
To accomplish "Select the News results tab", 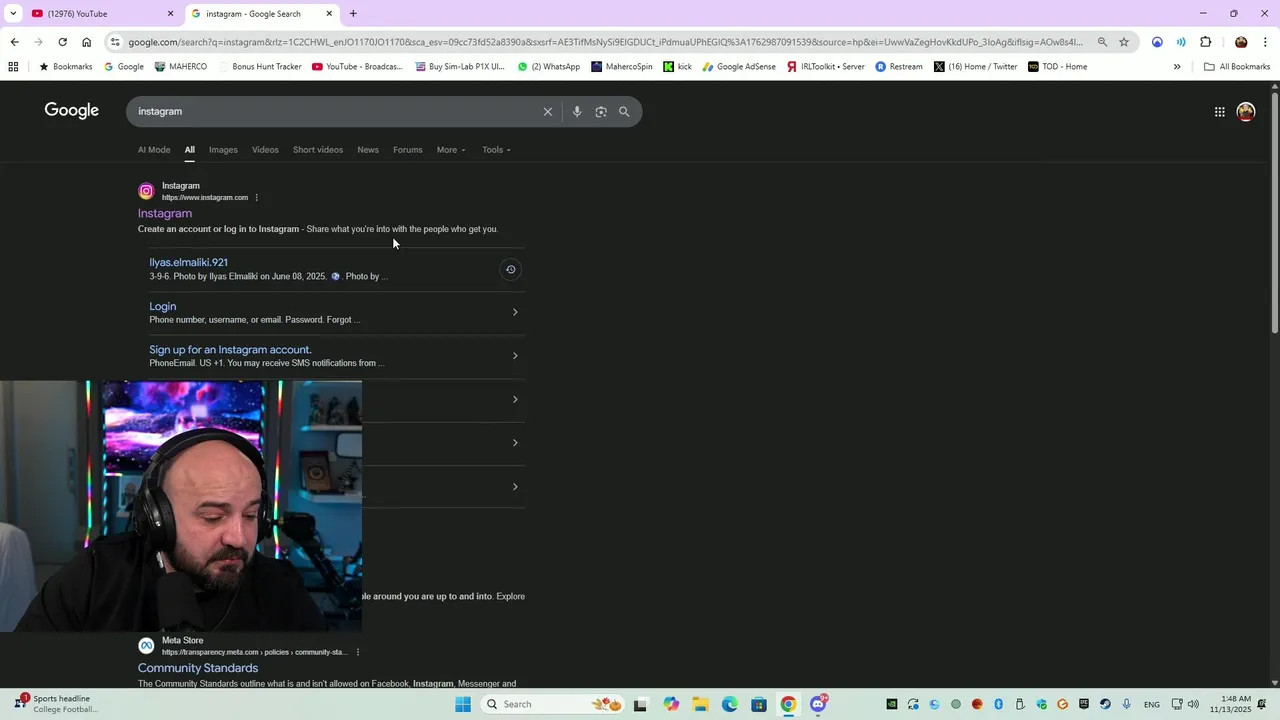I will (x=368, y=150).
